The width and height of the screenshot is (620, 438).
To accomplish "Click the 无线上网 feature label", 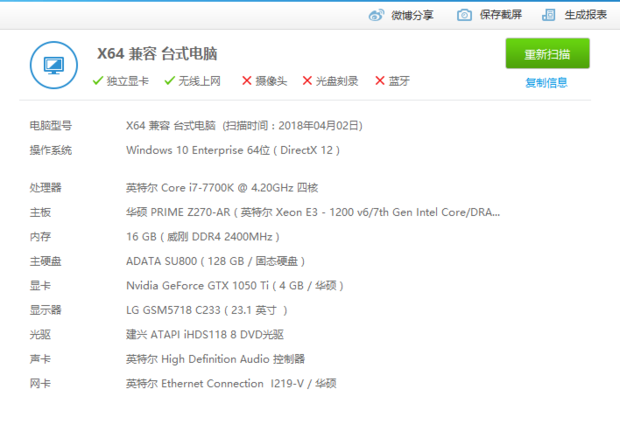I will 199,81.
